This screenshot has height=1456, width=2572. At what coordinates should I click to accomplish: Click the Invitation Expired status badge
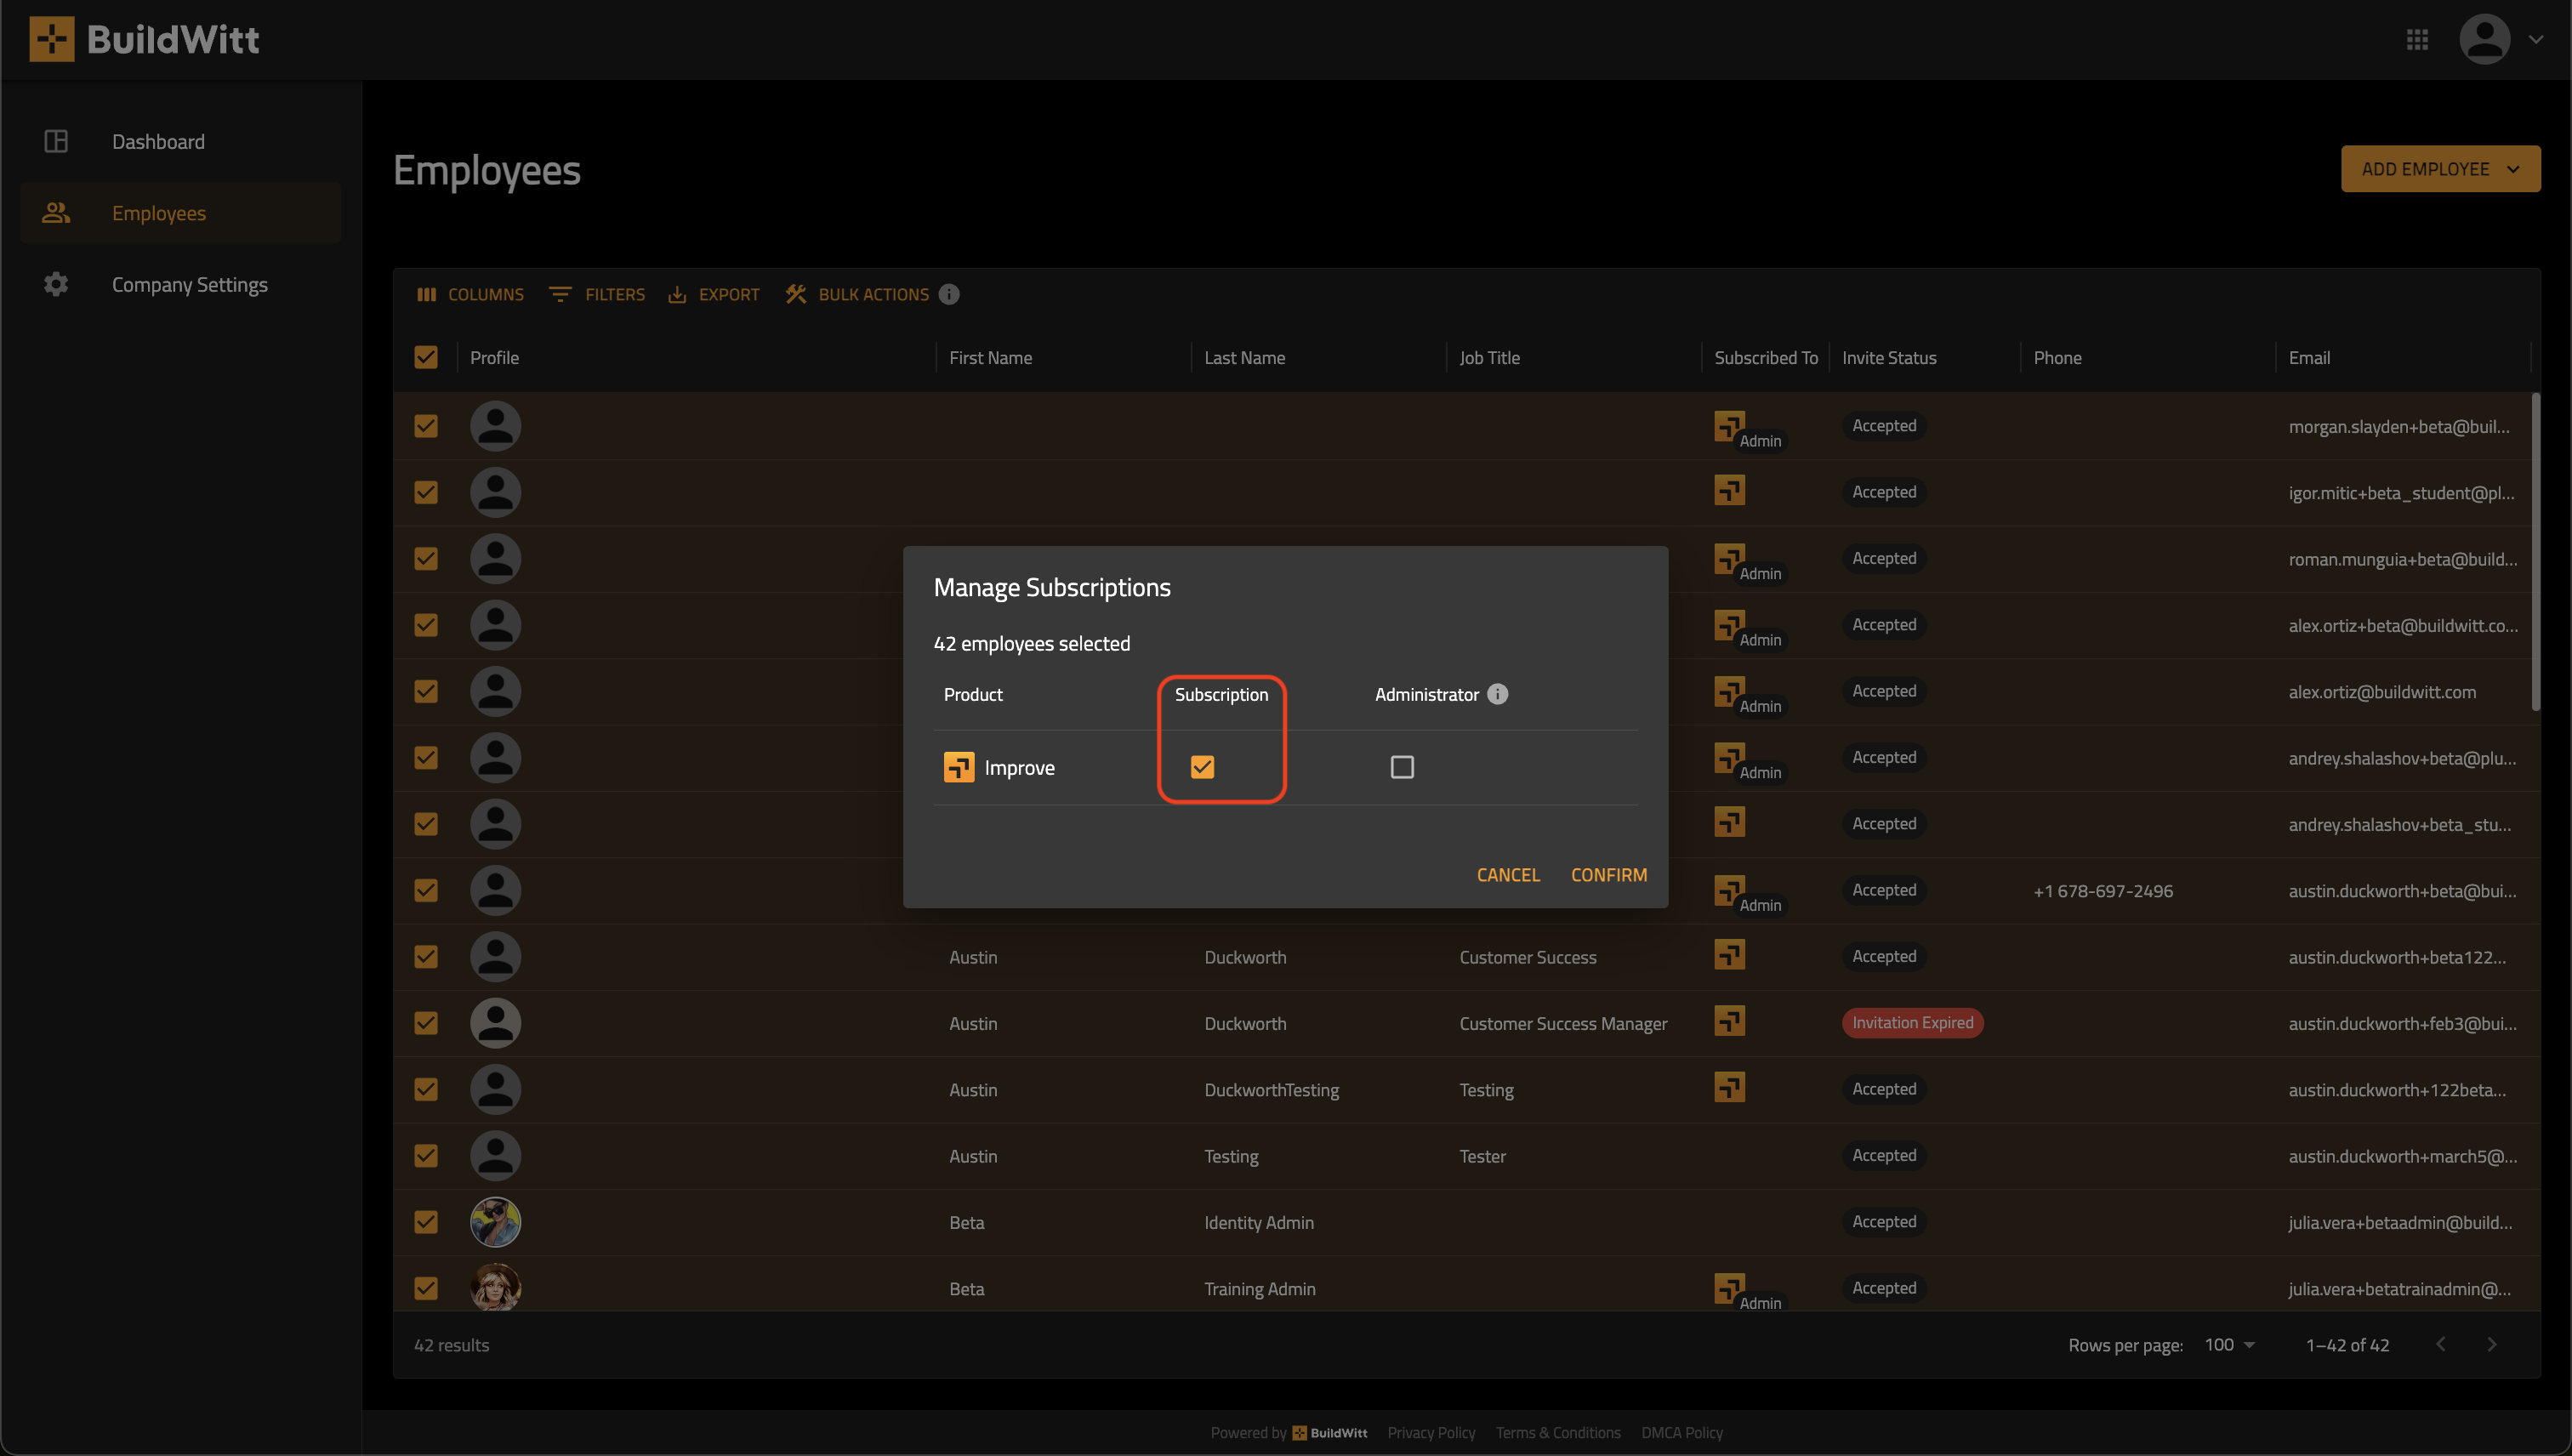coord(1912,1022)
